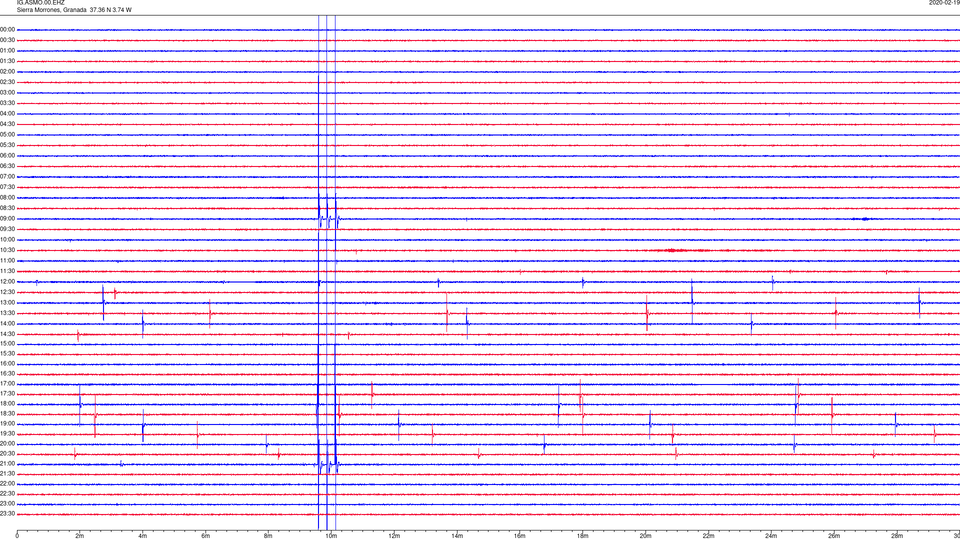Click the 06:00 time label
Screen dimensions: 960x540
[7, 156]
